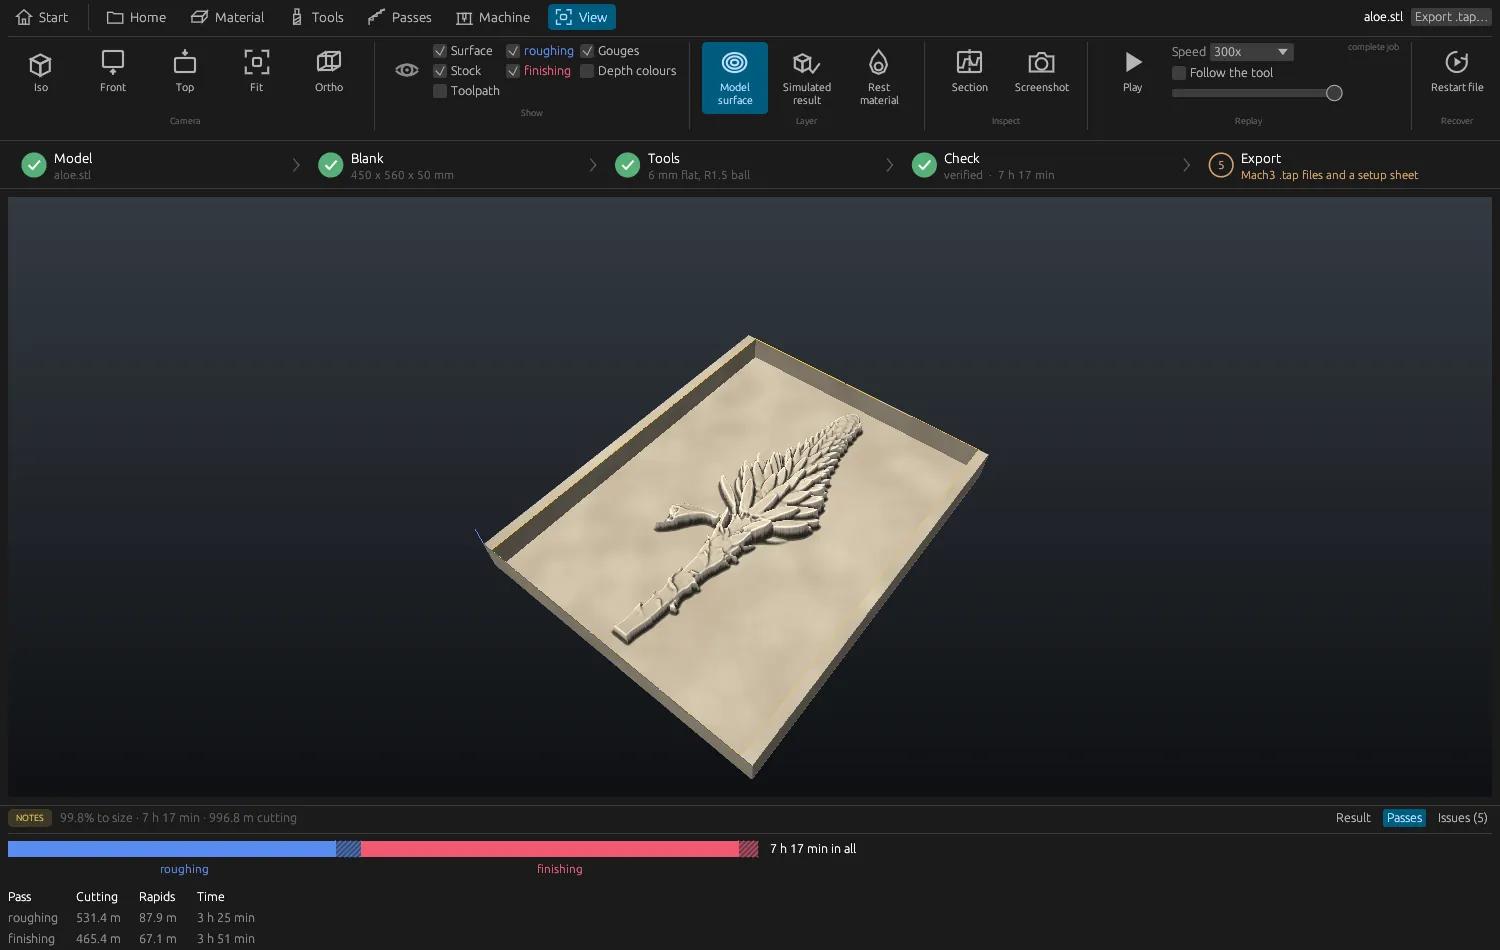Enable the Toolpath checkbox

[x=440, y=91]
